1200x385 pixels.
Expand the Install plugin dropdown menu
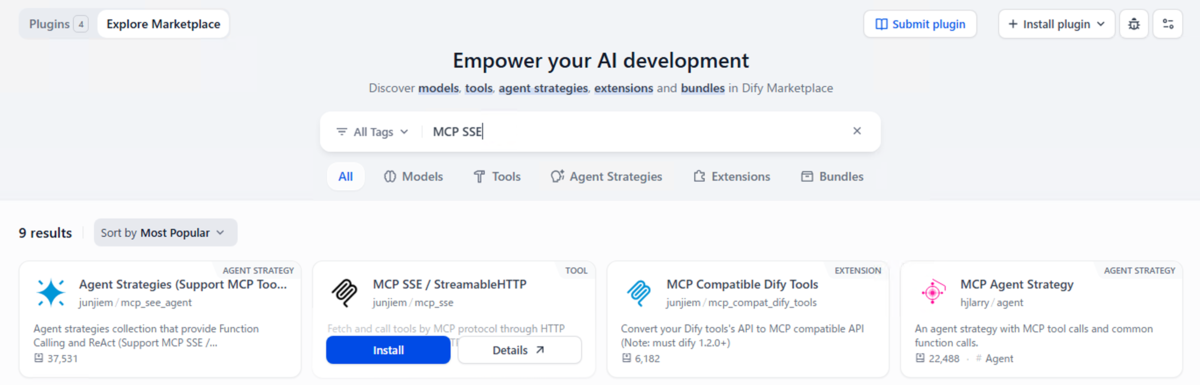pos(1057,24)
